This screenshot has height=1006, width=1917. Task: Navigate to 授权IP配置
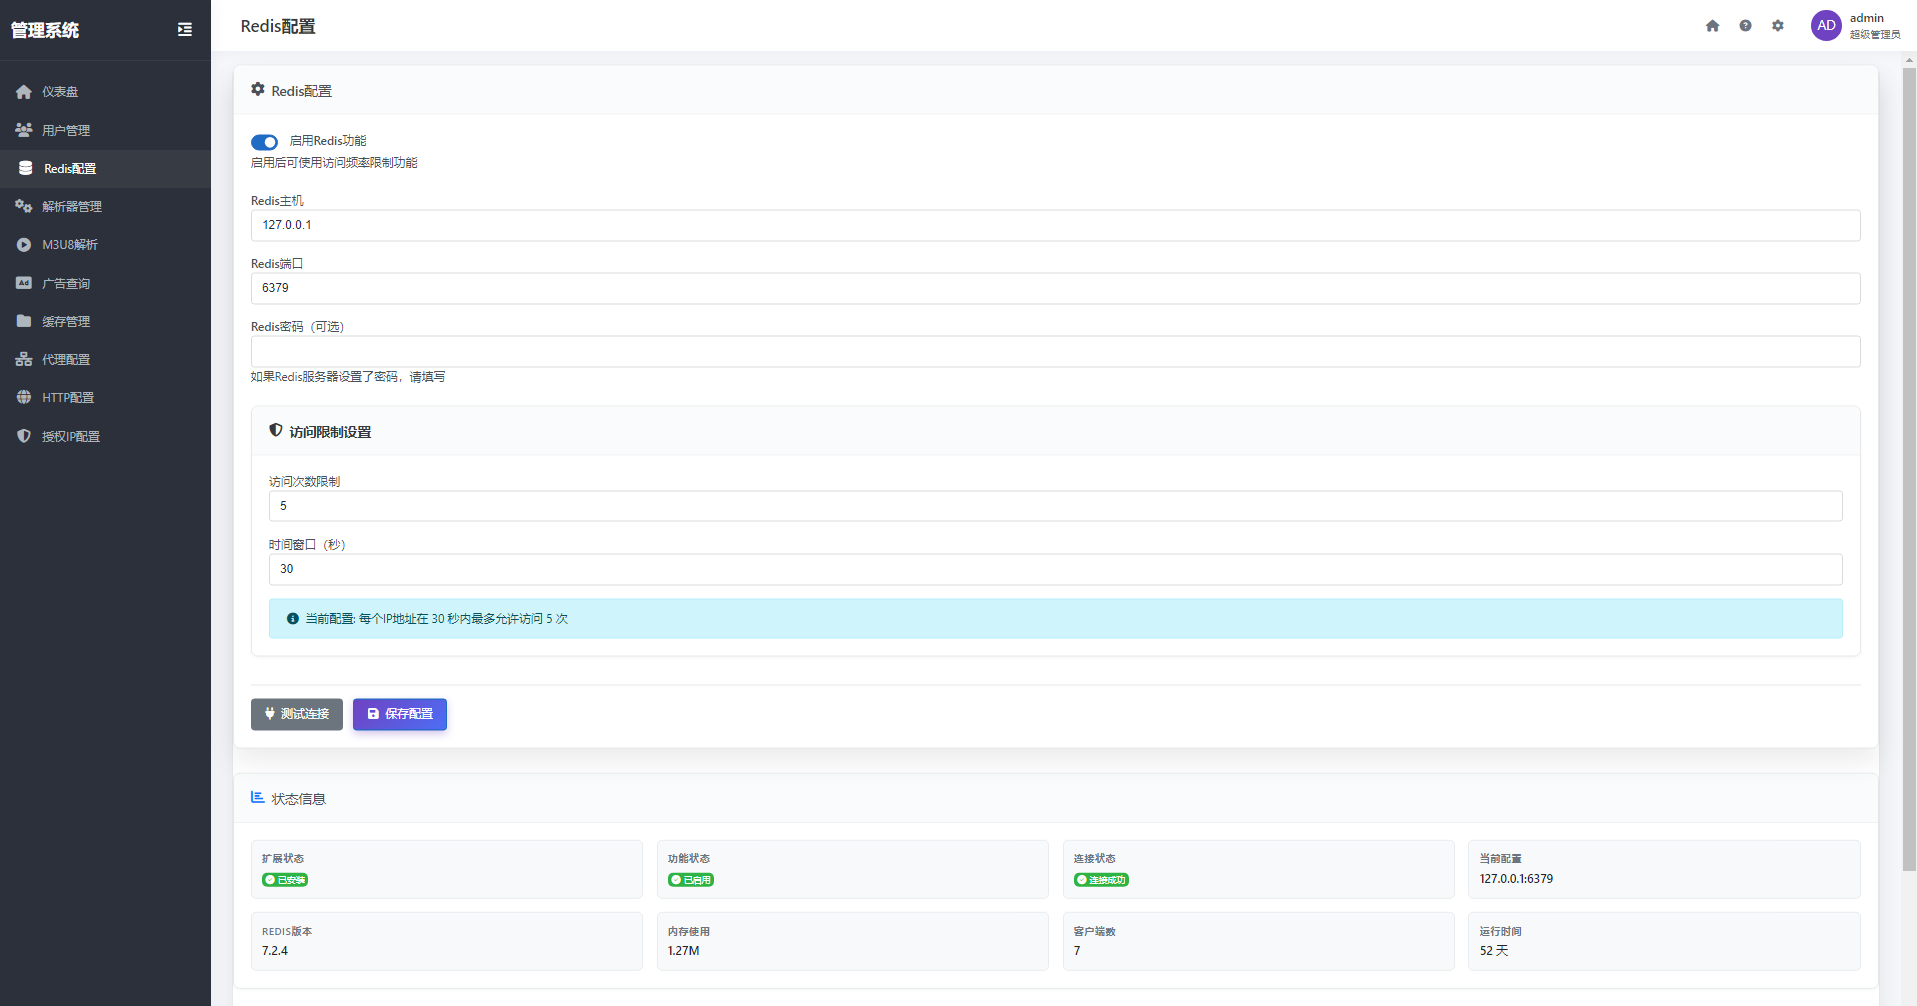coord(71,436)
